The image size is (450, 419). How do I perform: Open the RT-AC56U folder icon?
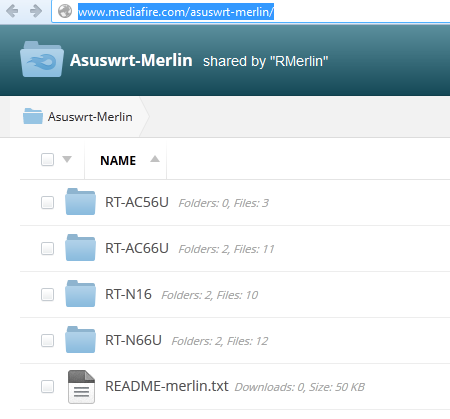click(x=80, y=202)
